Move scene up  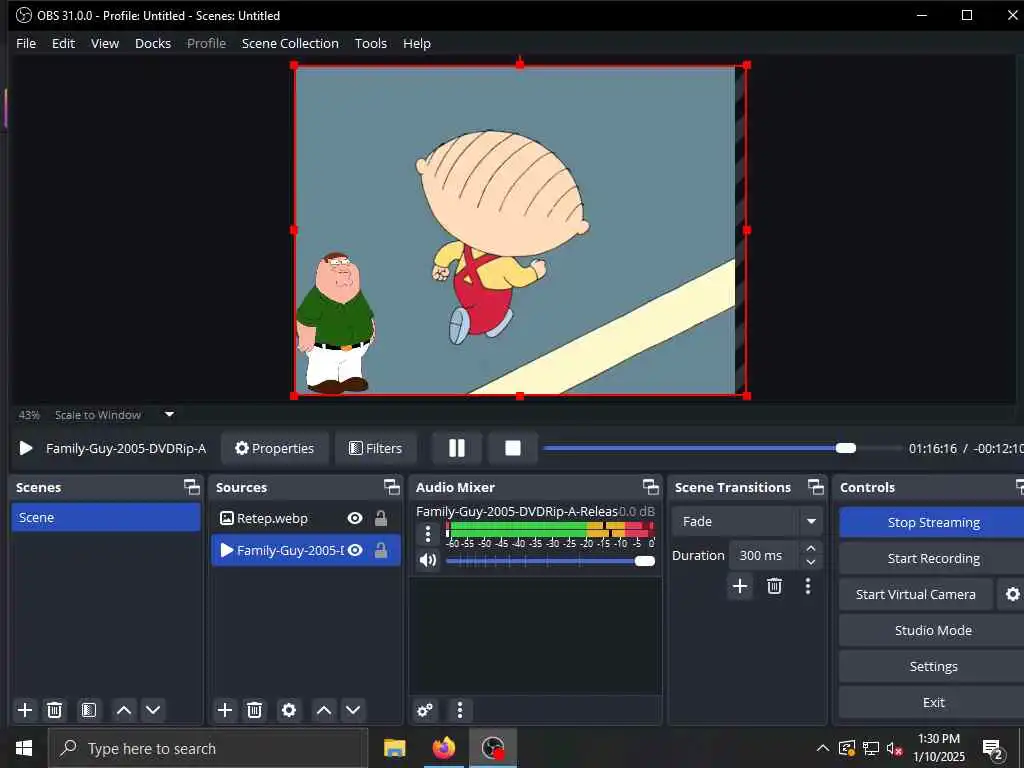(x=123, y=710)
